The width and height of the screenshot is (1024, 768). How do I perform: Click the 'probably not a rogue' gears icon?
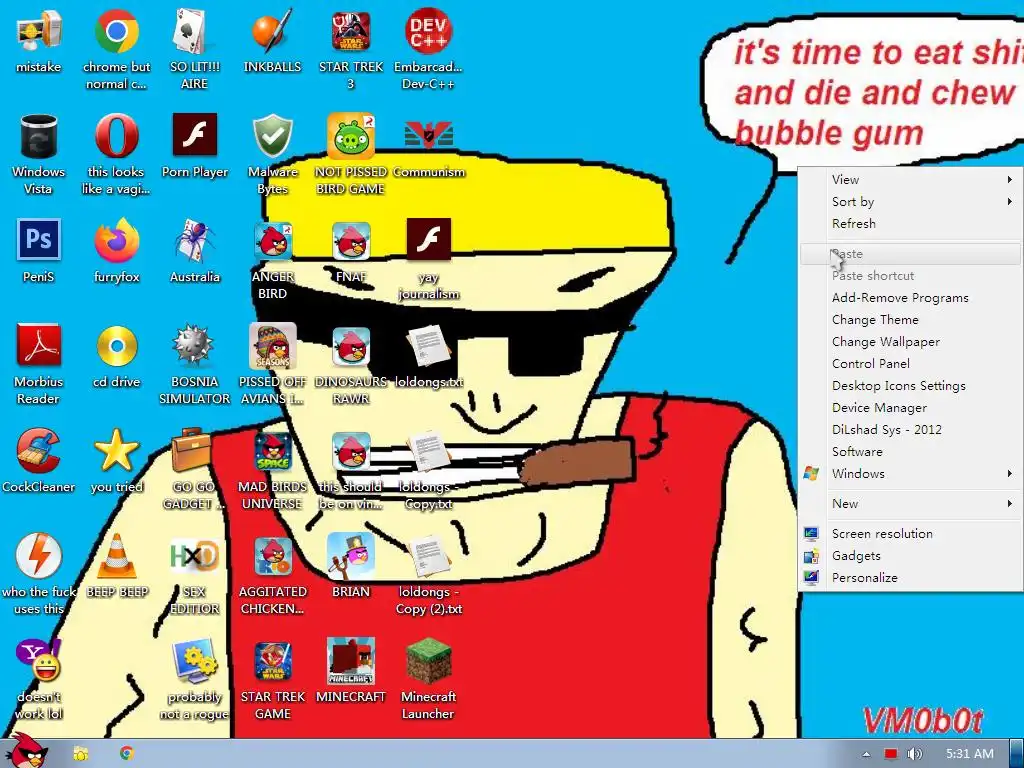click(x=194, y=680)
